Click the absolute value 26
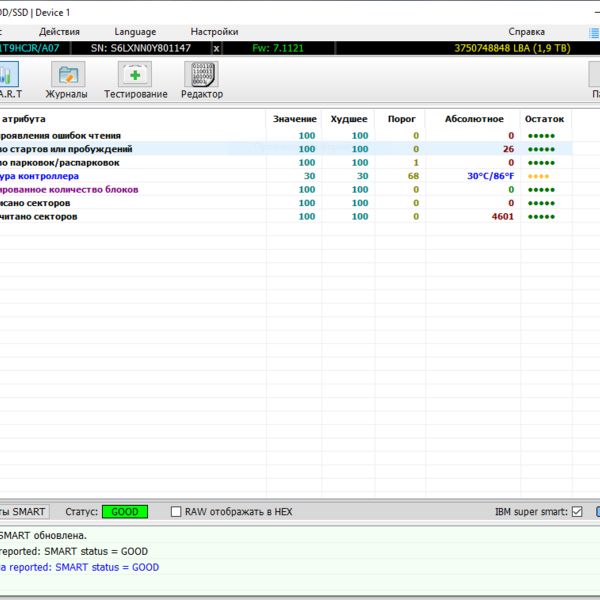The height and width of the screenshot is (600, 600). pos(508,149)
